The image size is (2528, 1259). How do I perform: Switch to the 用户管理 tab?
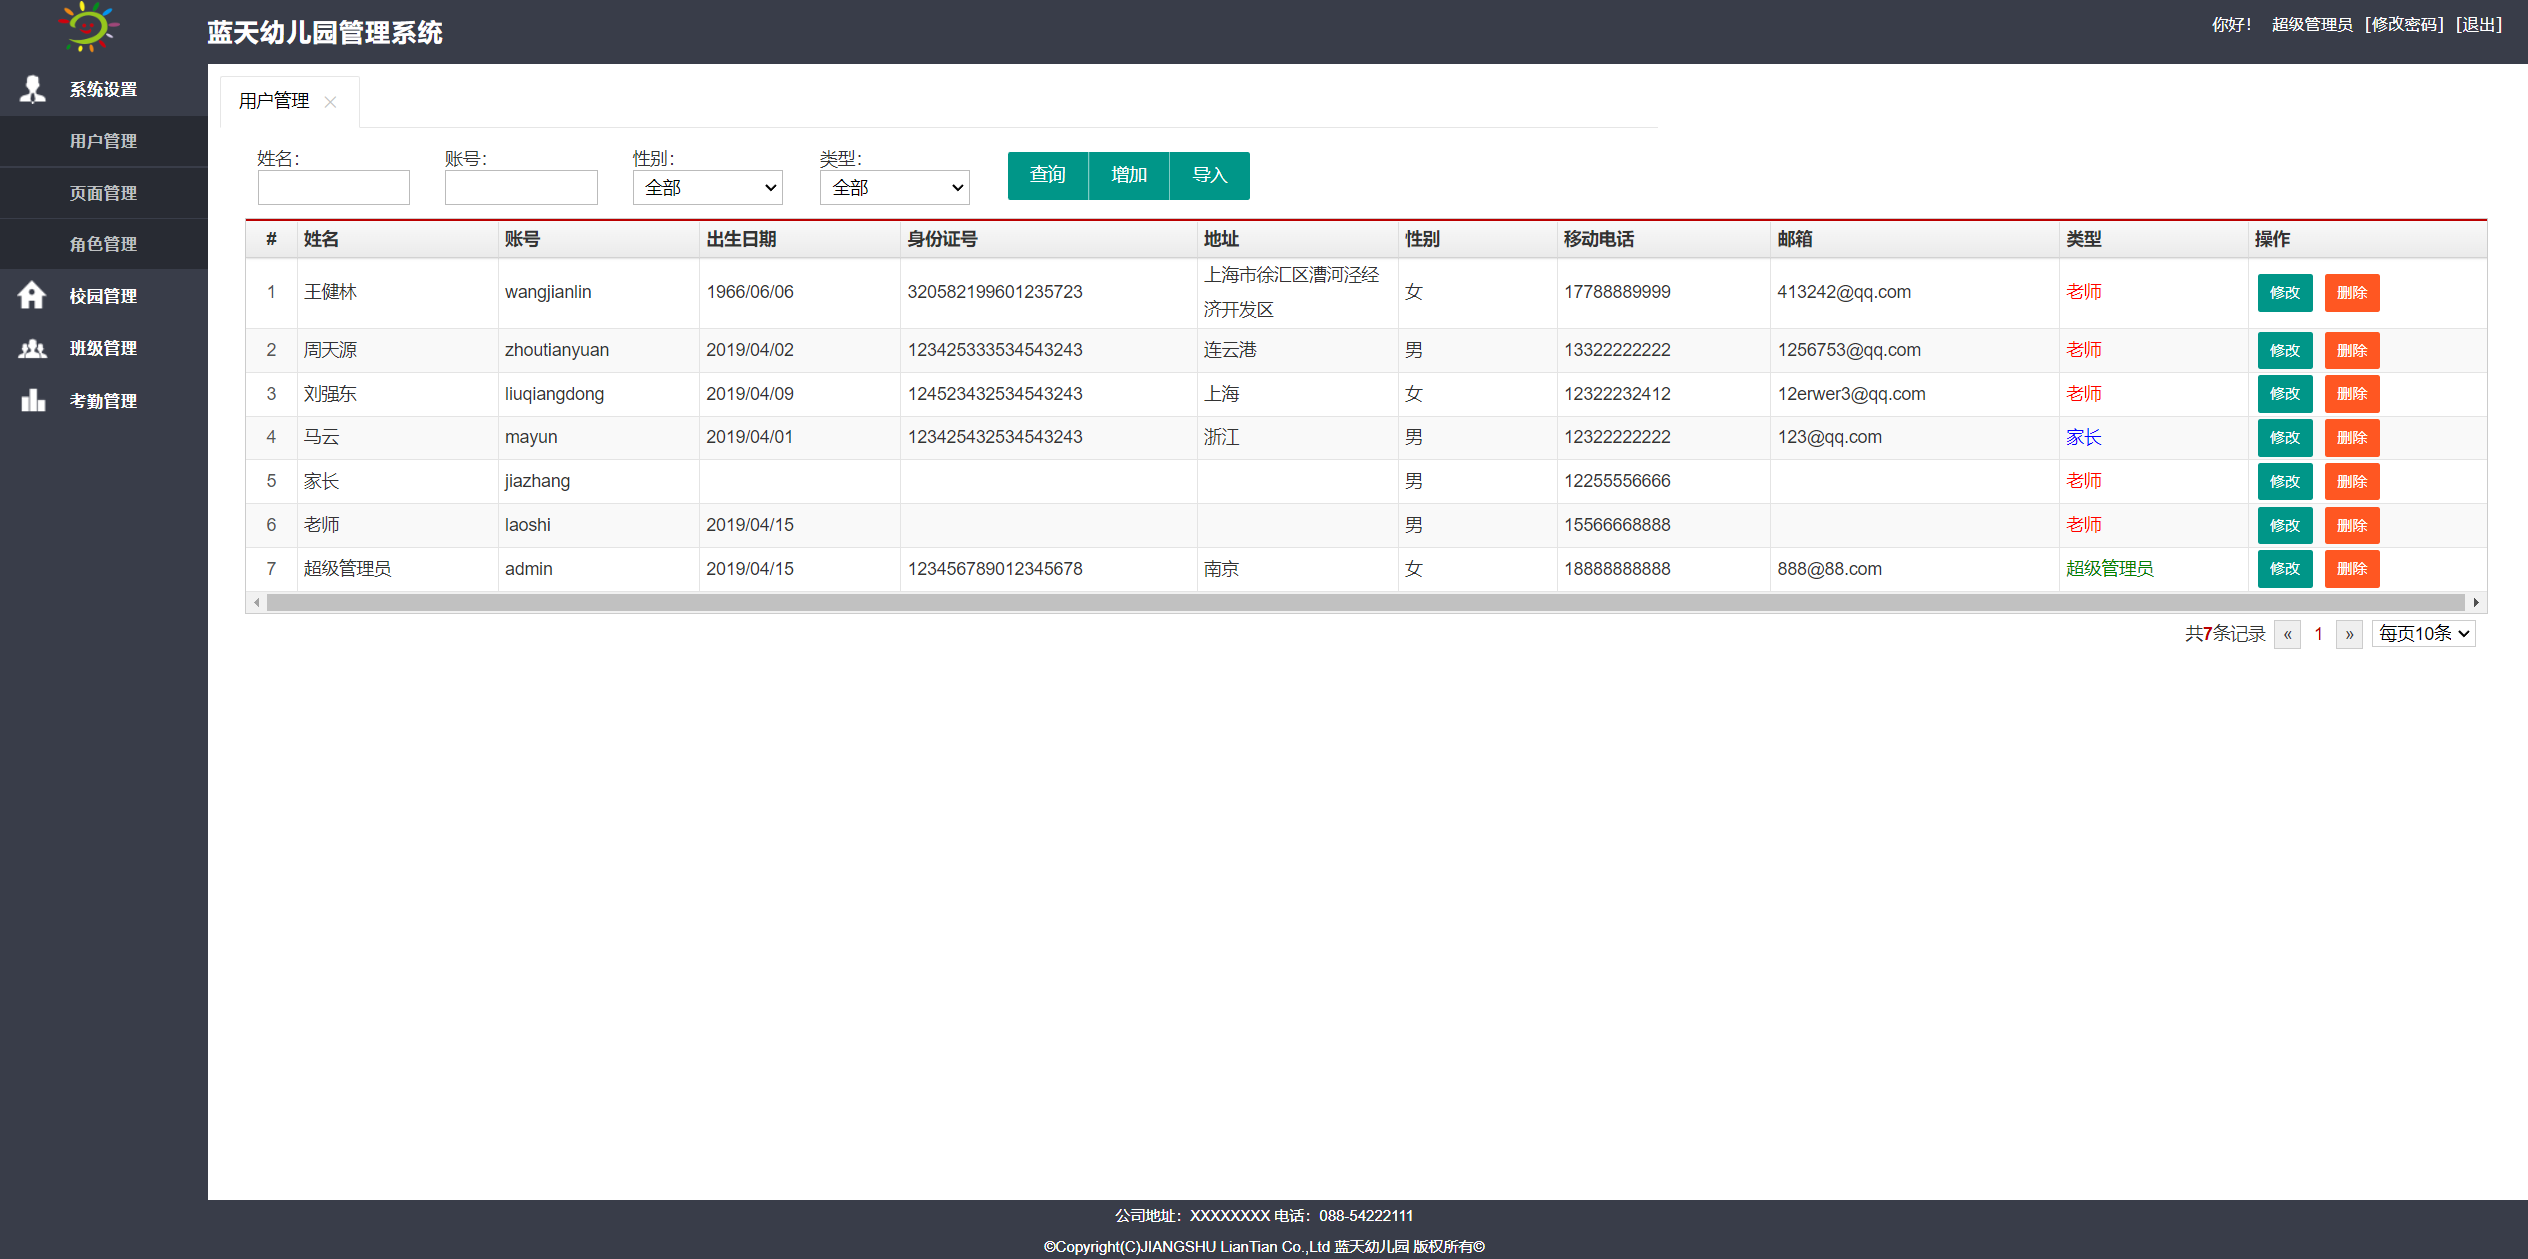[x=274, y=101]
